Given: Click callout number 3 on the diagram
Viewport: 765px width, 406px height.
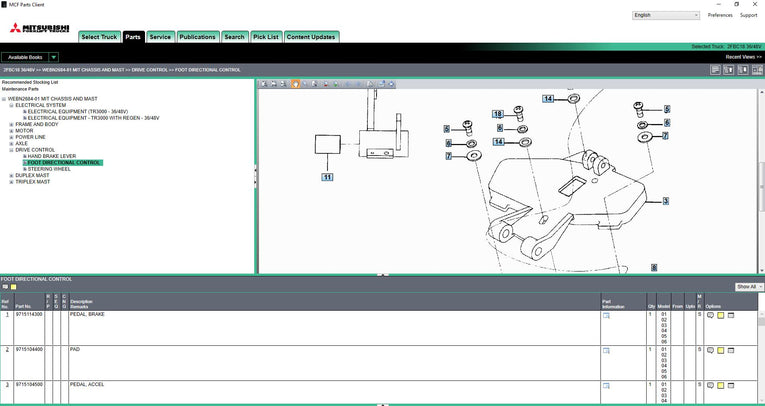Looking at the screenshot, I should tap(665, 201).
